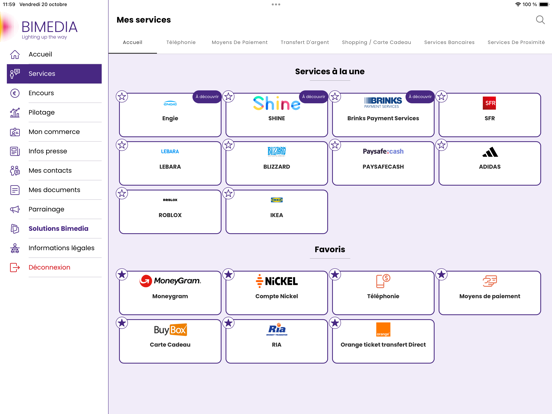Click the BuyBox logo
552x414 pixels.
point(170,330)
